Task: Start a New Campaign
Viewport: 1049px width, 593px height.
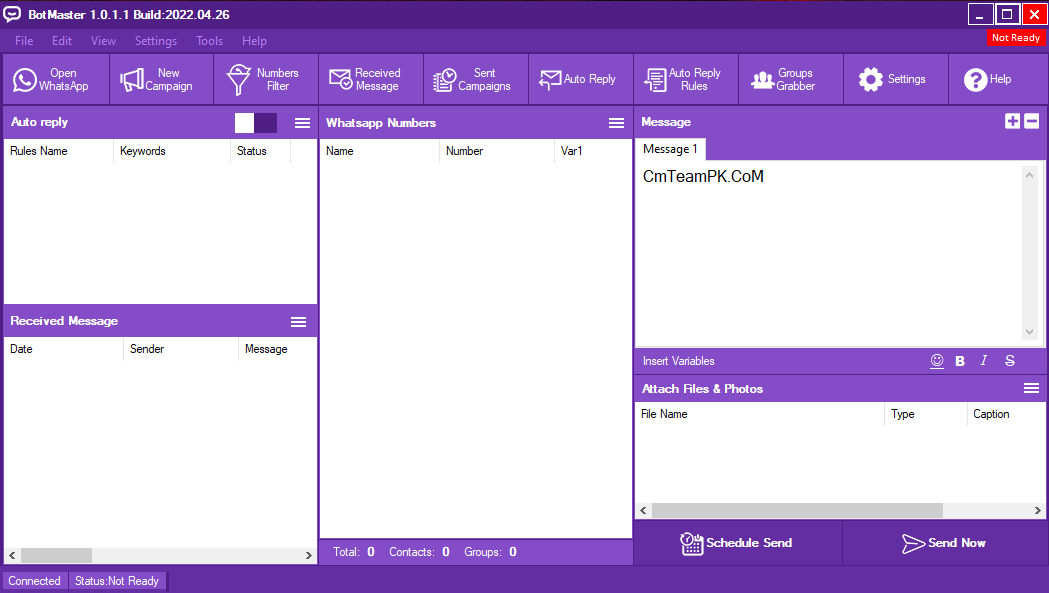Action: [x=161, y=80]
